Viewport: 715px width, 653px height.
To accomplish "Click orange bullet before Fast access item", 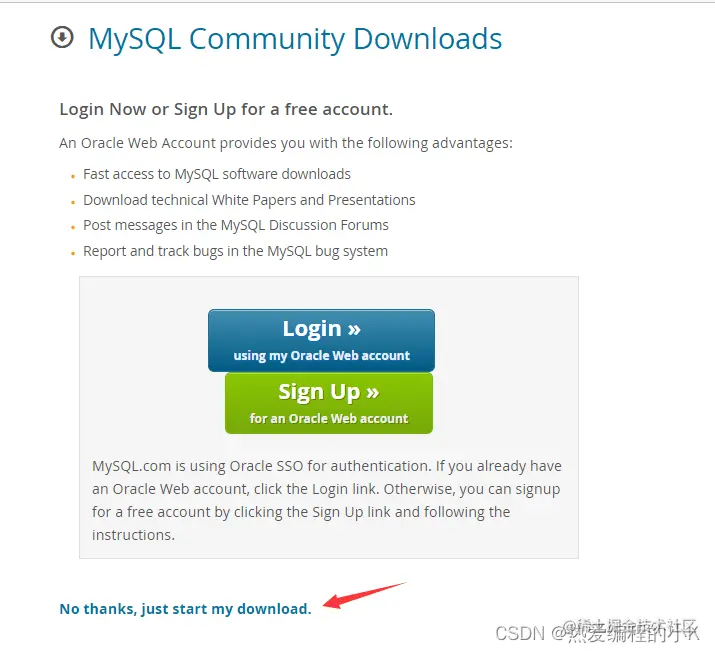I will pyautogui.click(x=73, y=176).
